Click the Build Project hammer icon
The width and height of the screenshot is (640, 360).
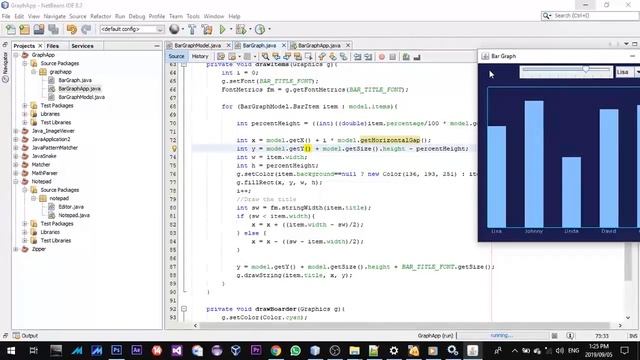pyautogui.click(x=192, y=29)
